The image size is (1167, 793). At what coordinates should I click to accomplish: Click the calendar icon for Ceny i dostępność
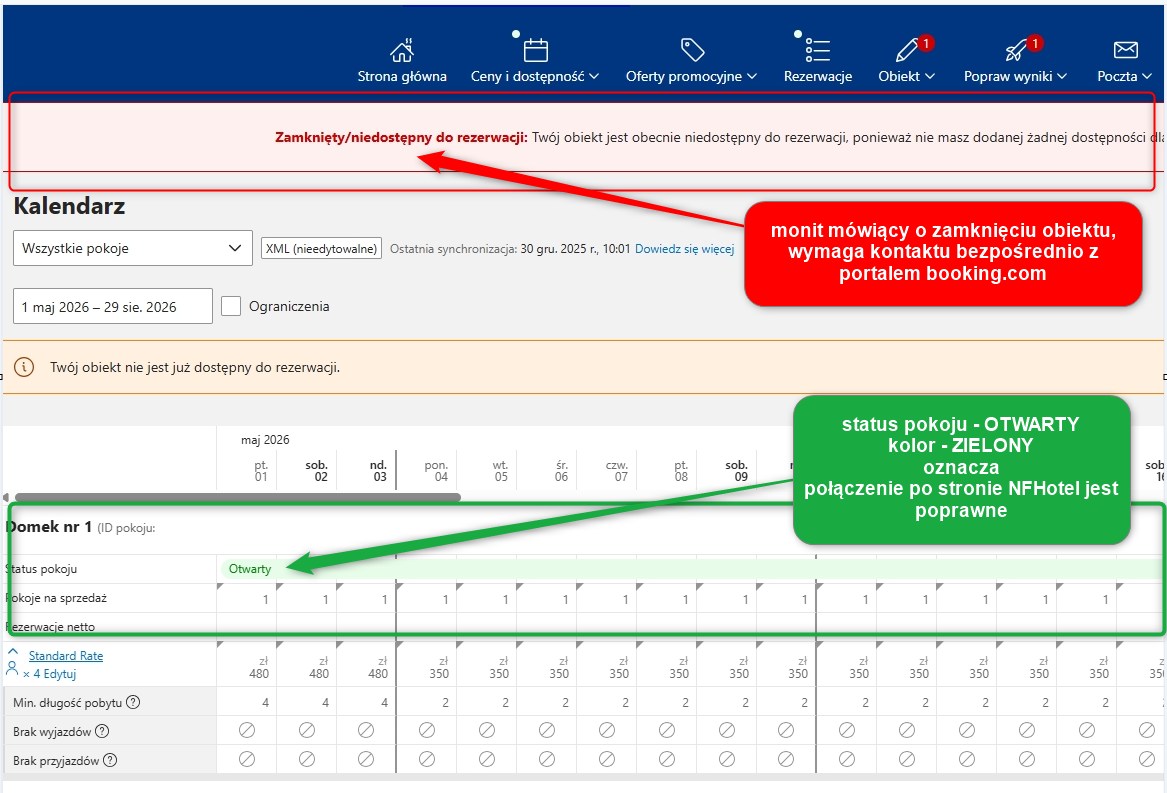[535, 50]
